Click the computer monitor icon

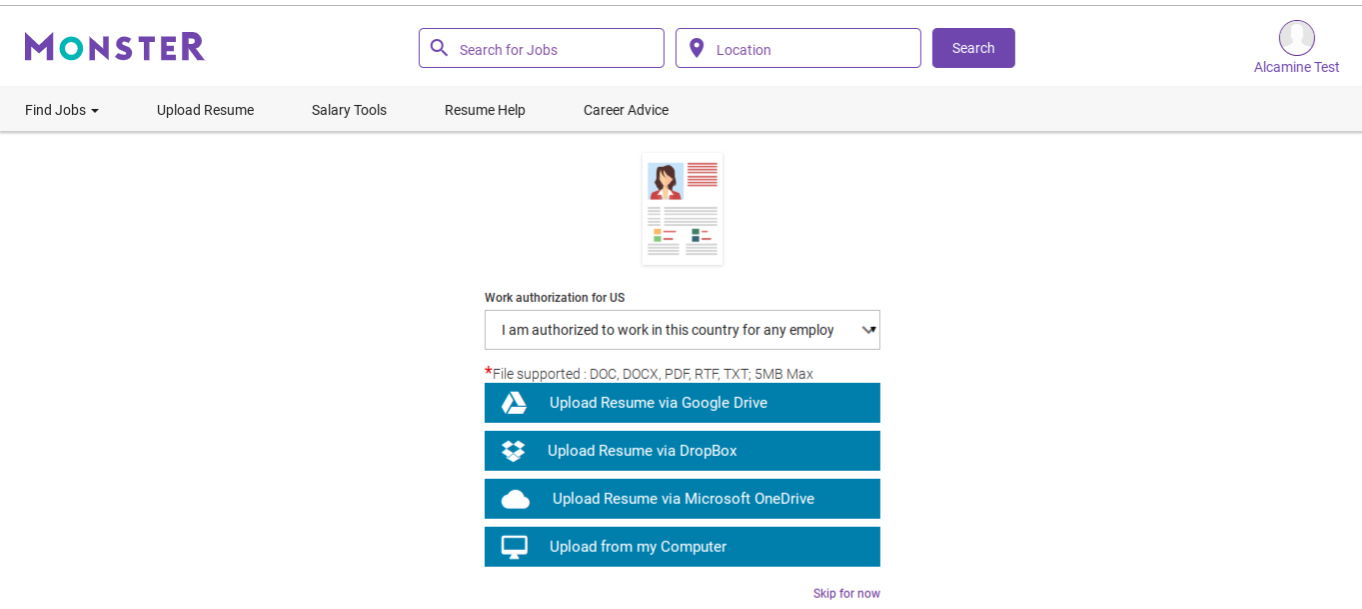point(514,547)
